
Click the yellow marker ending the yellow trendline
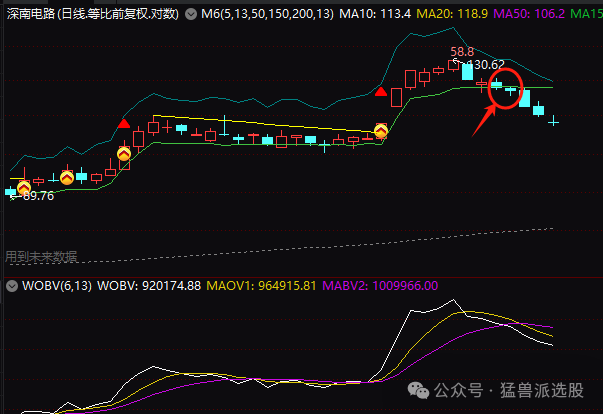click(x=381, y=131)
